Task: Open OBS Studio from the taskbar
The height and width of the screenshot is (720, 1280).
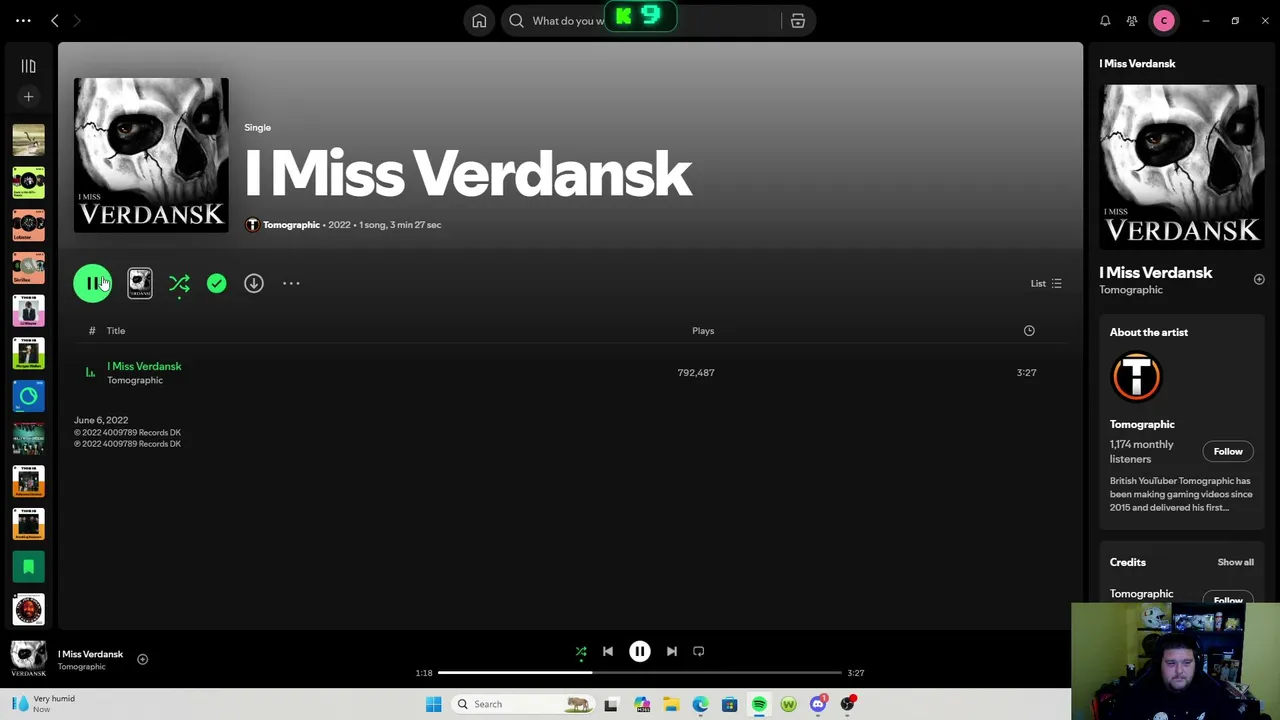Action: tap(848, 704)
